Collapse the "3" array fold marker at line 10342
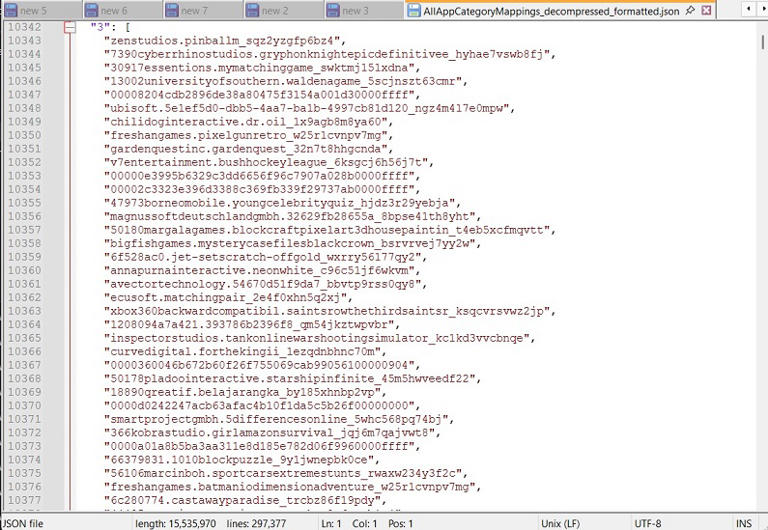This screenshot has height=530, width=768. tap(70, 26)
